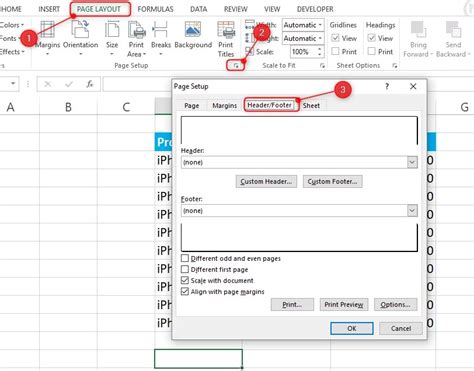Click the Page Setup dialog help question mark
Screen dimensions: 474x371
(387, 86)
